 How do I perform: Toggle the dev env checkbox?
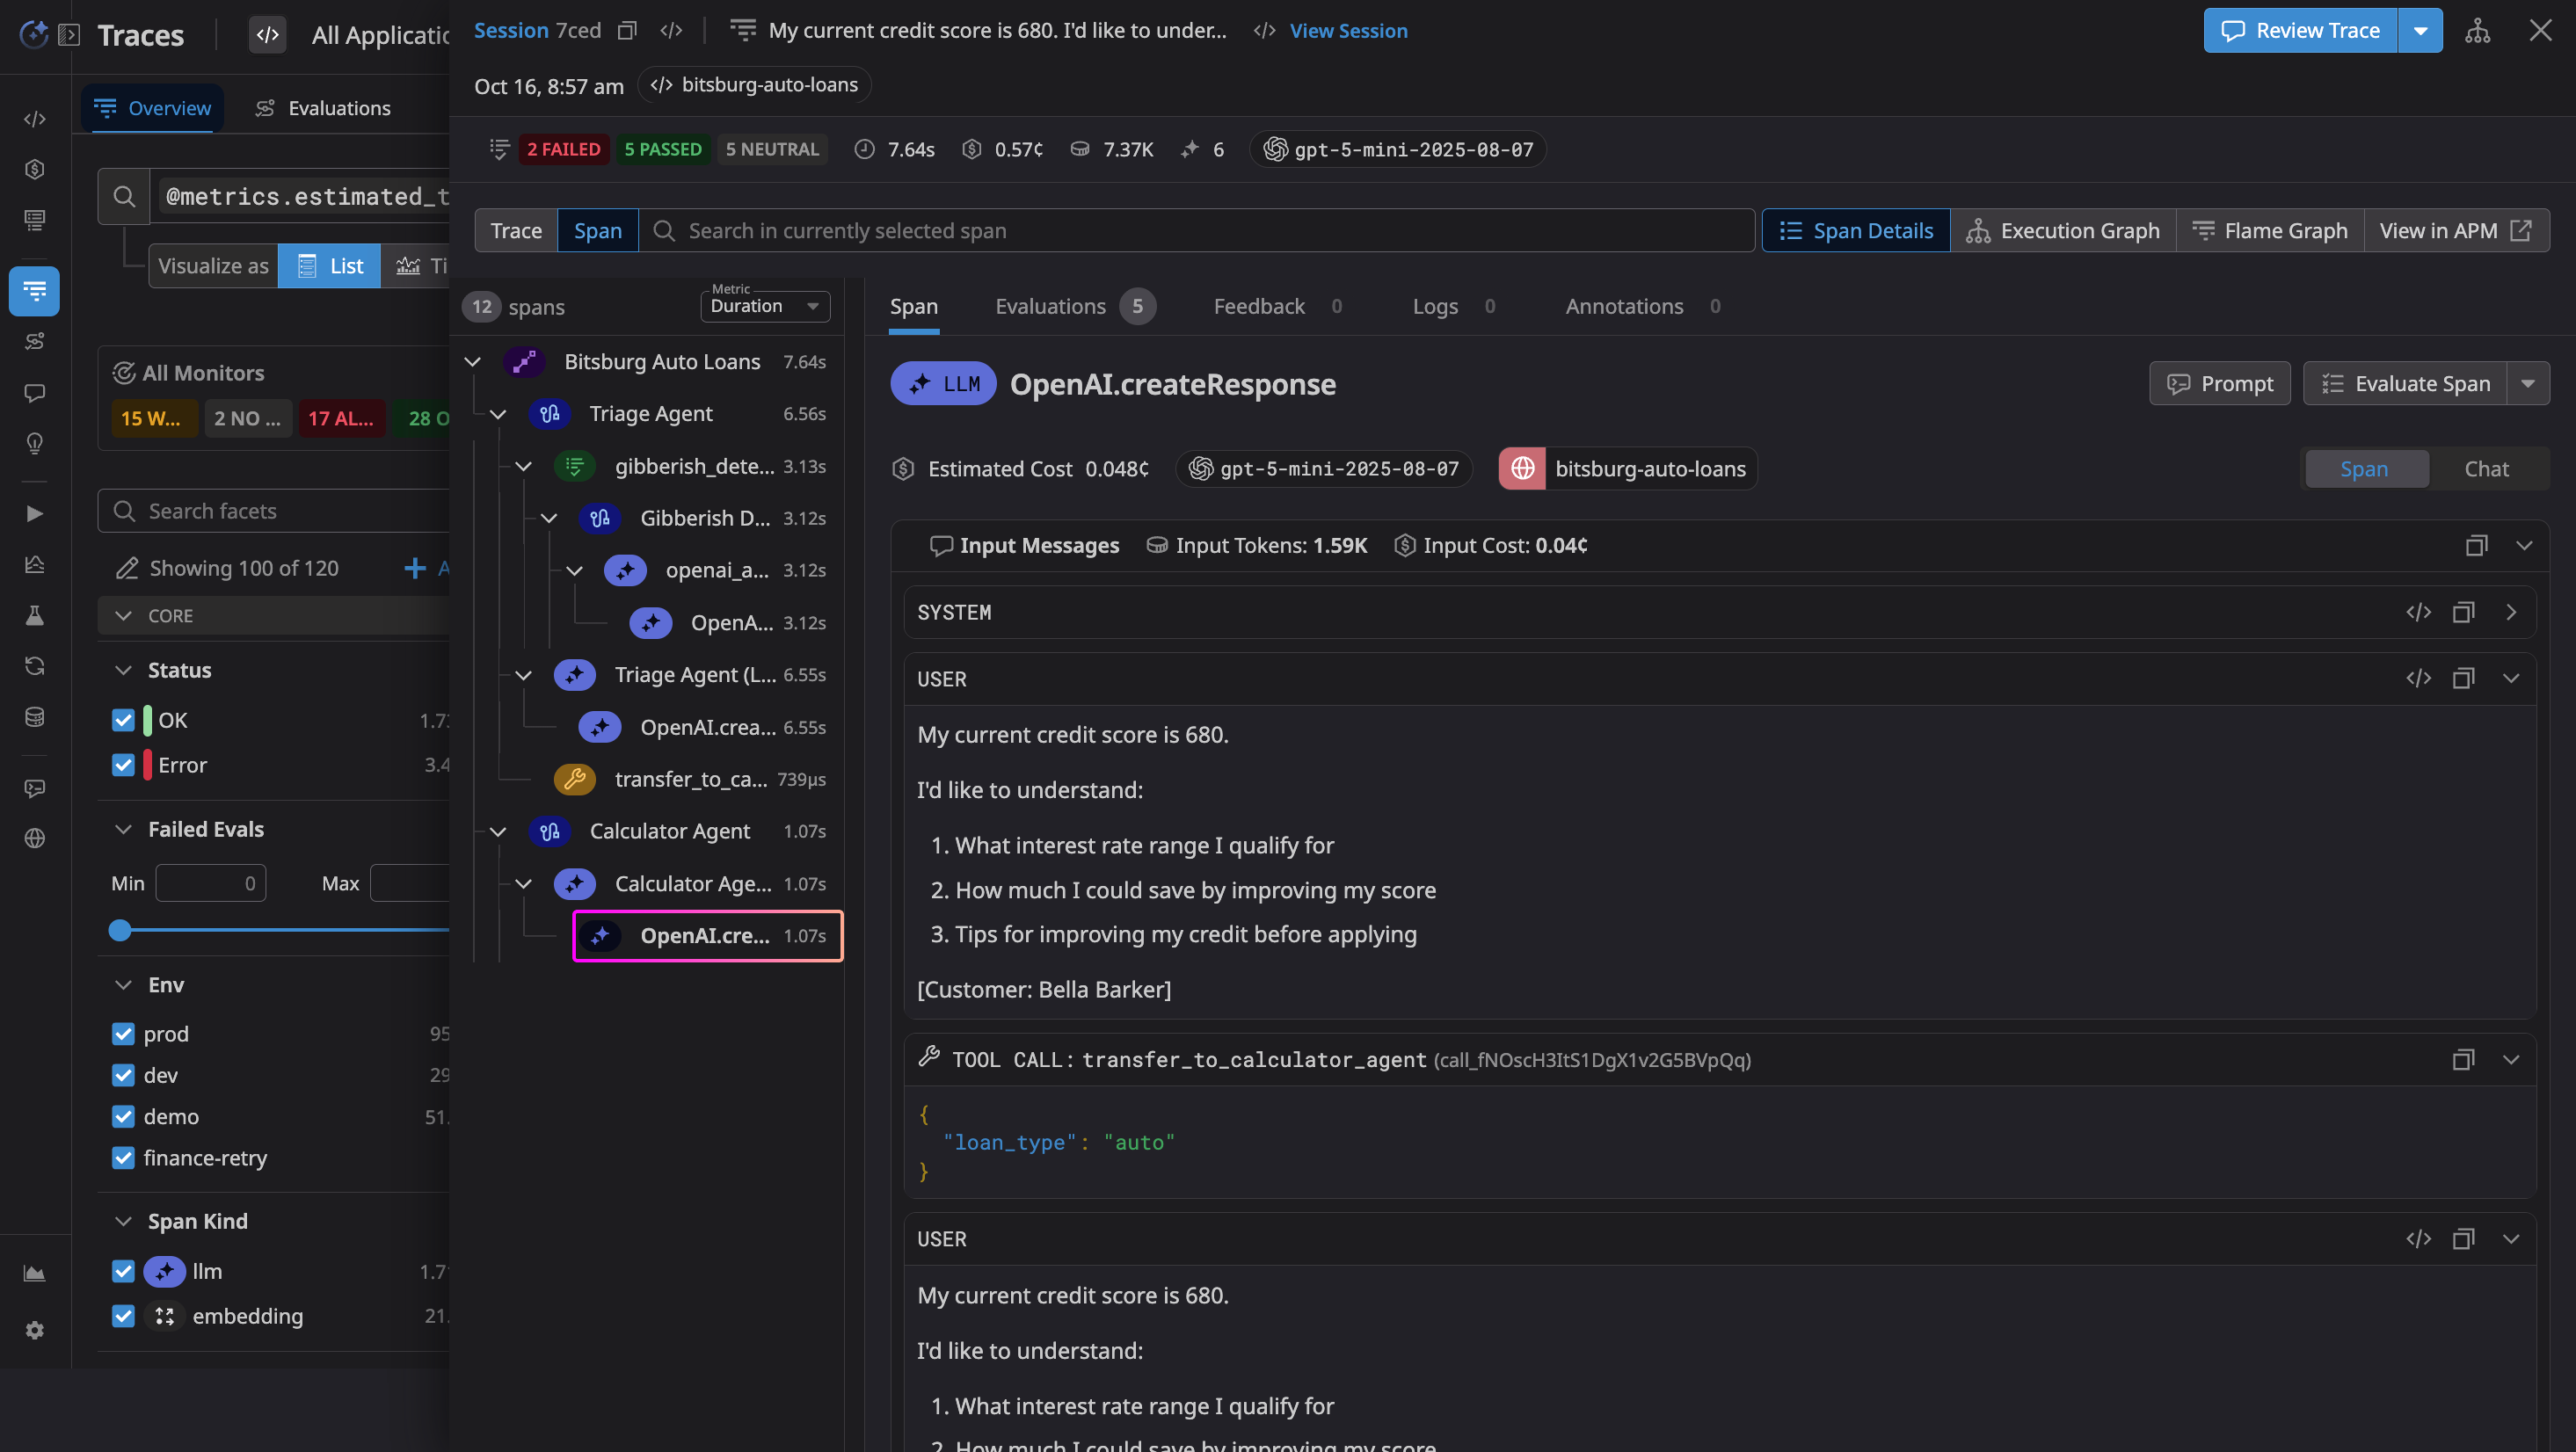(123, 1076)
